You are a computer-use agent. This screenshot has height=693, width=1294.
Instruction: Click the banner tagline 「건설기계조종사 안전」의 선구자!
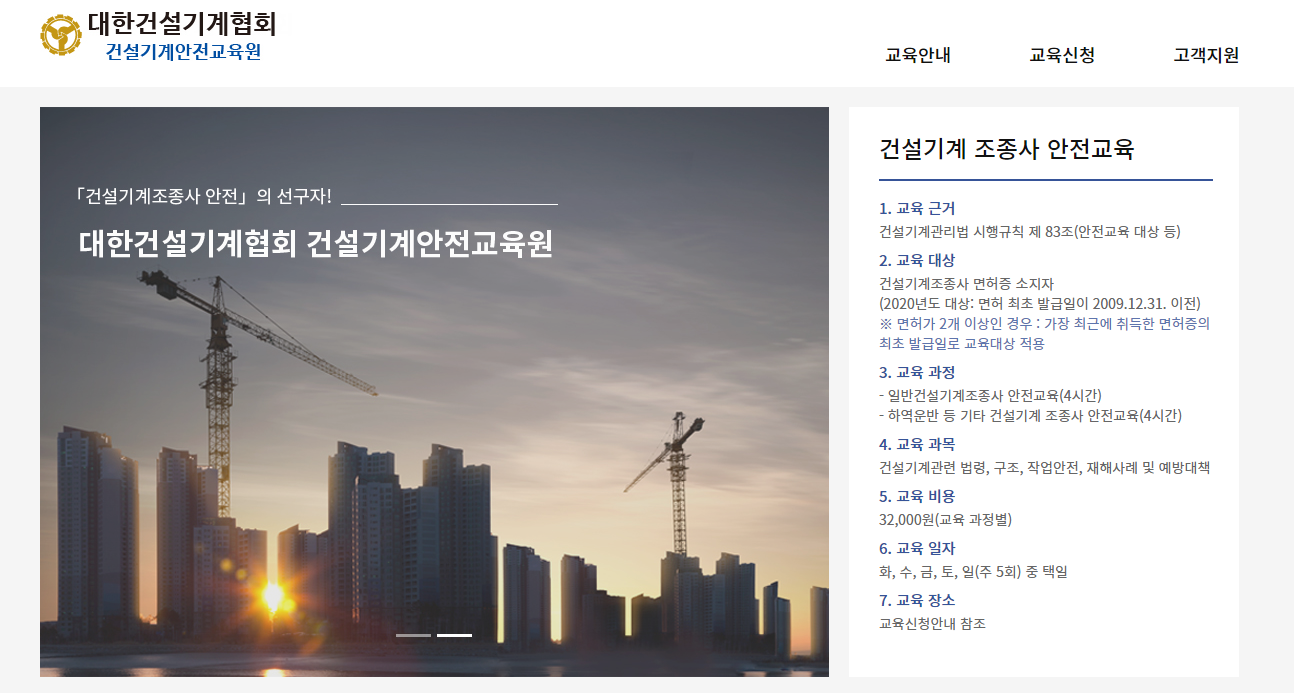click(x=203, y=195)
